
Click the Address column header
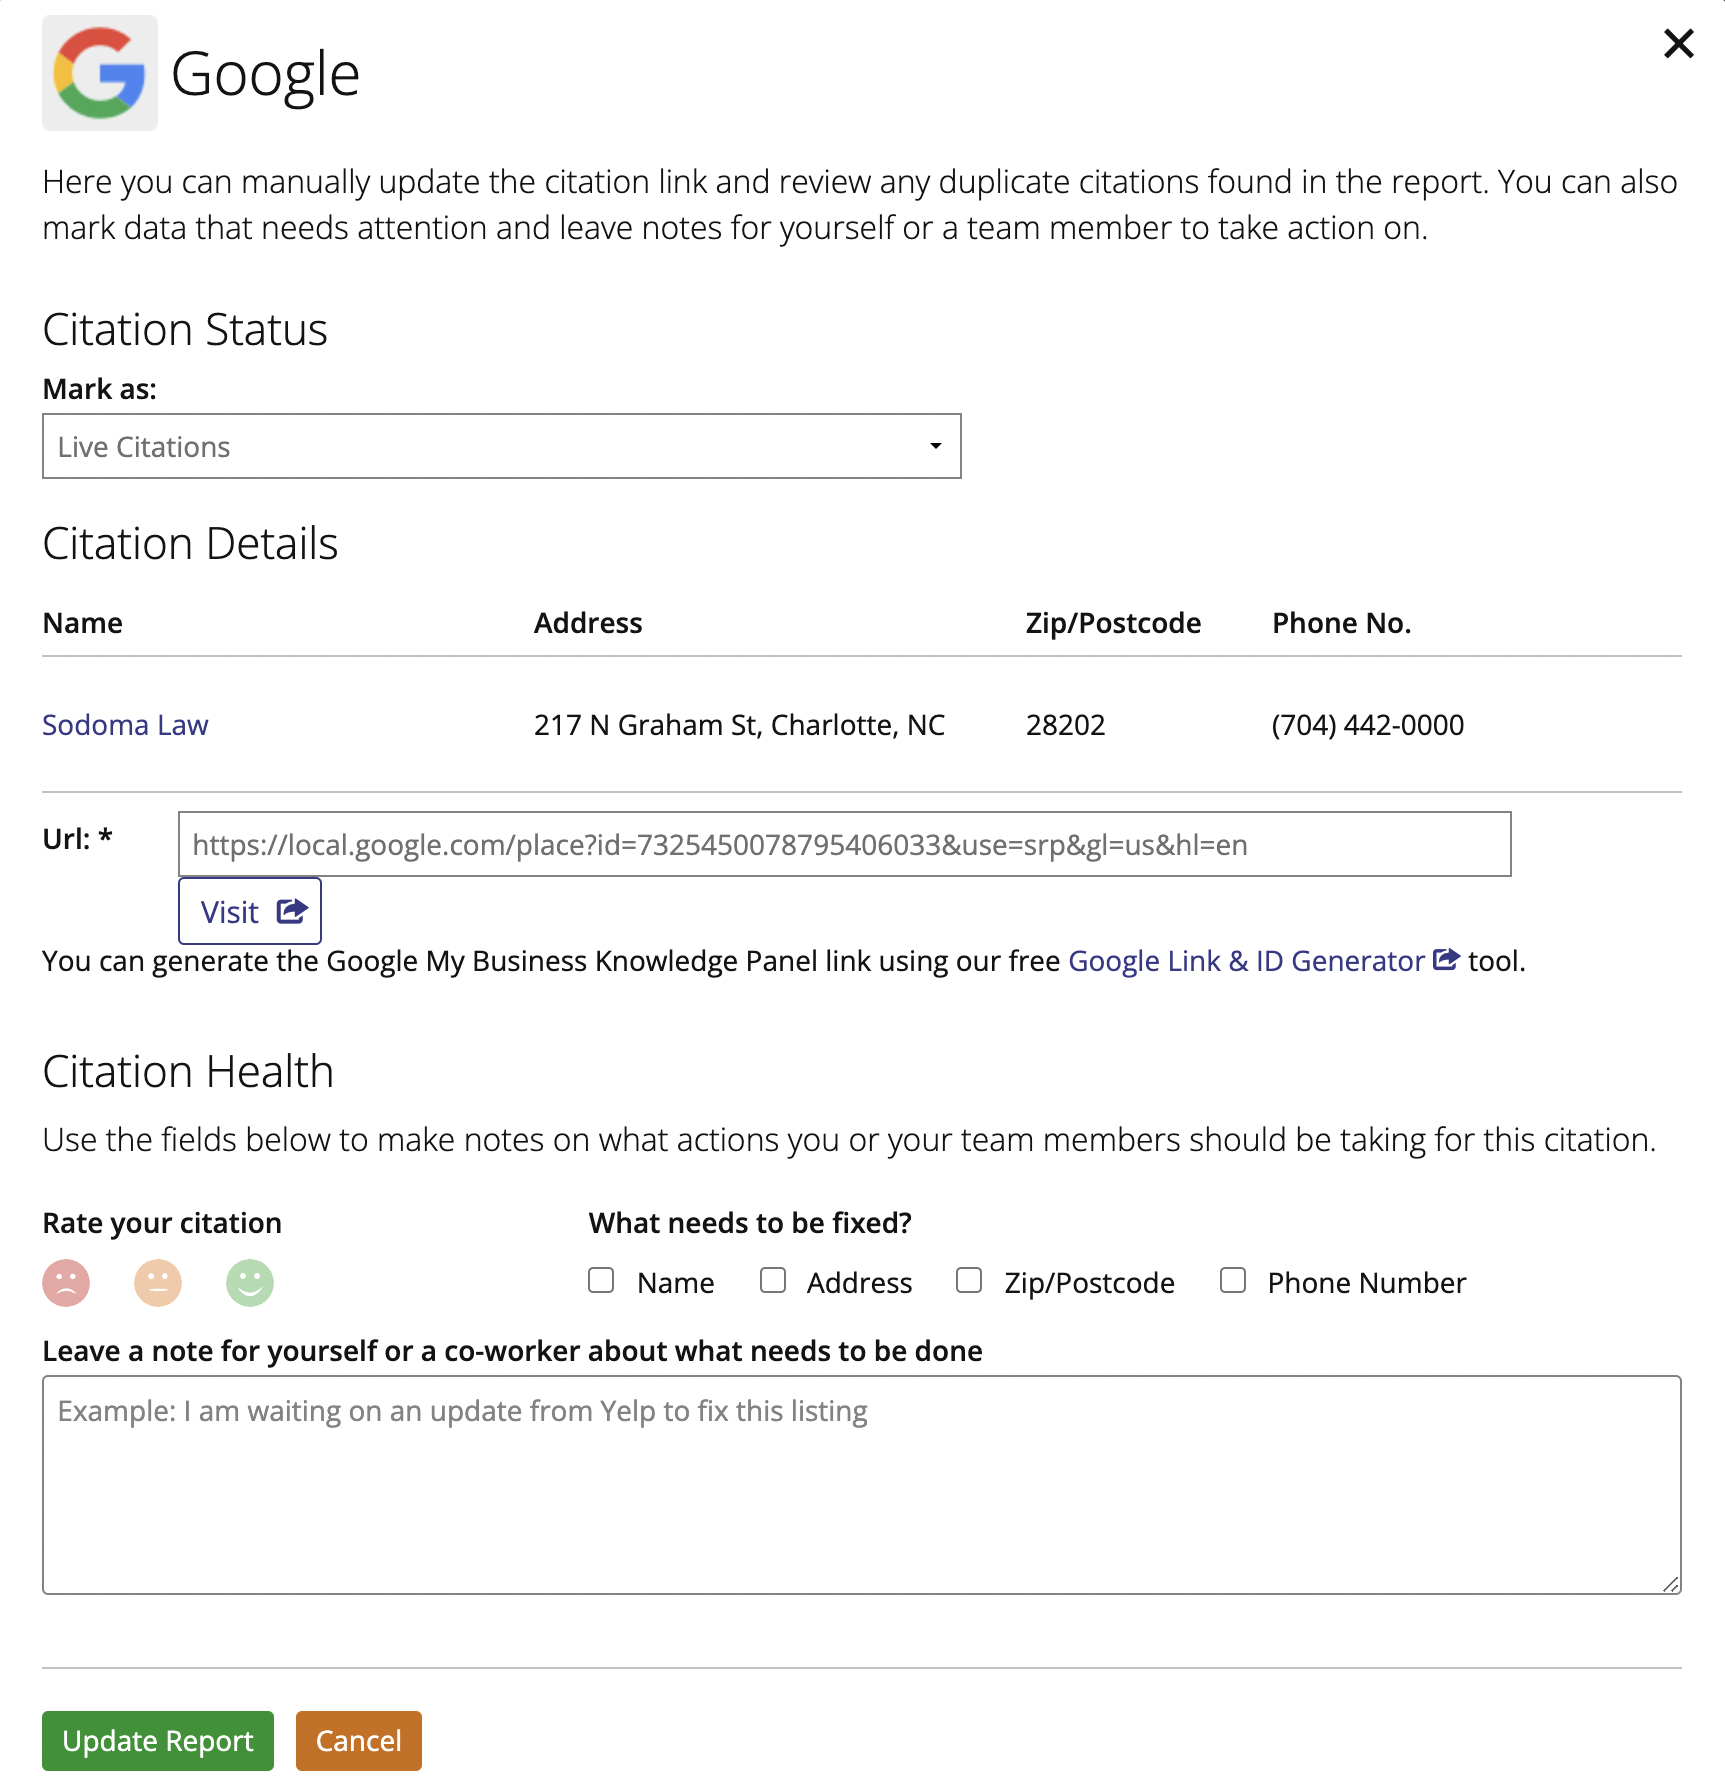(588, 623)
